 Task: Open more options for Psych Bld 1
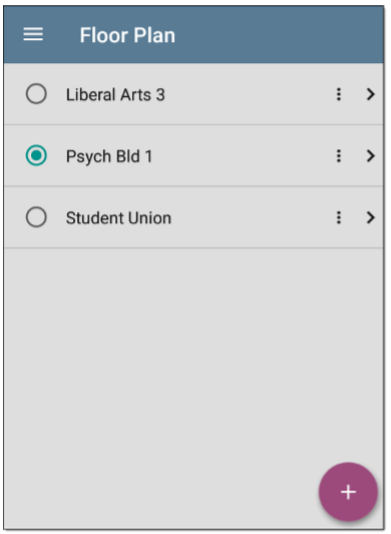pos(339,156)
